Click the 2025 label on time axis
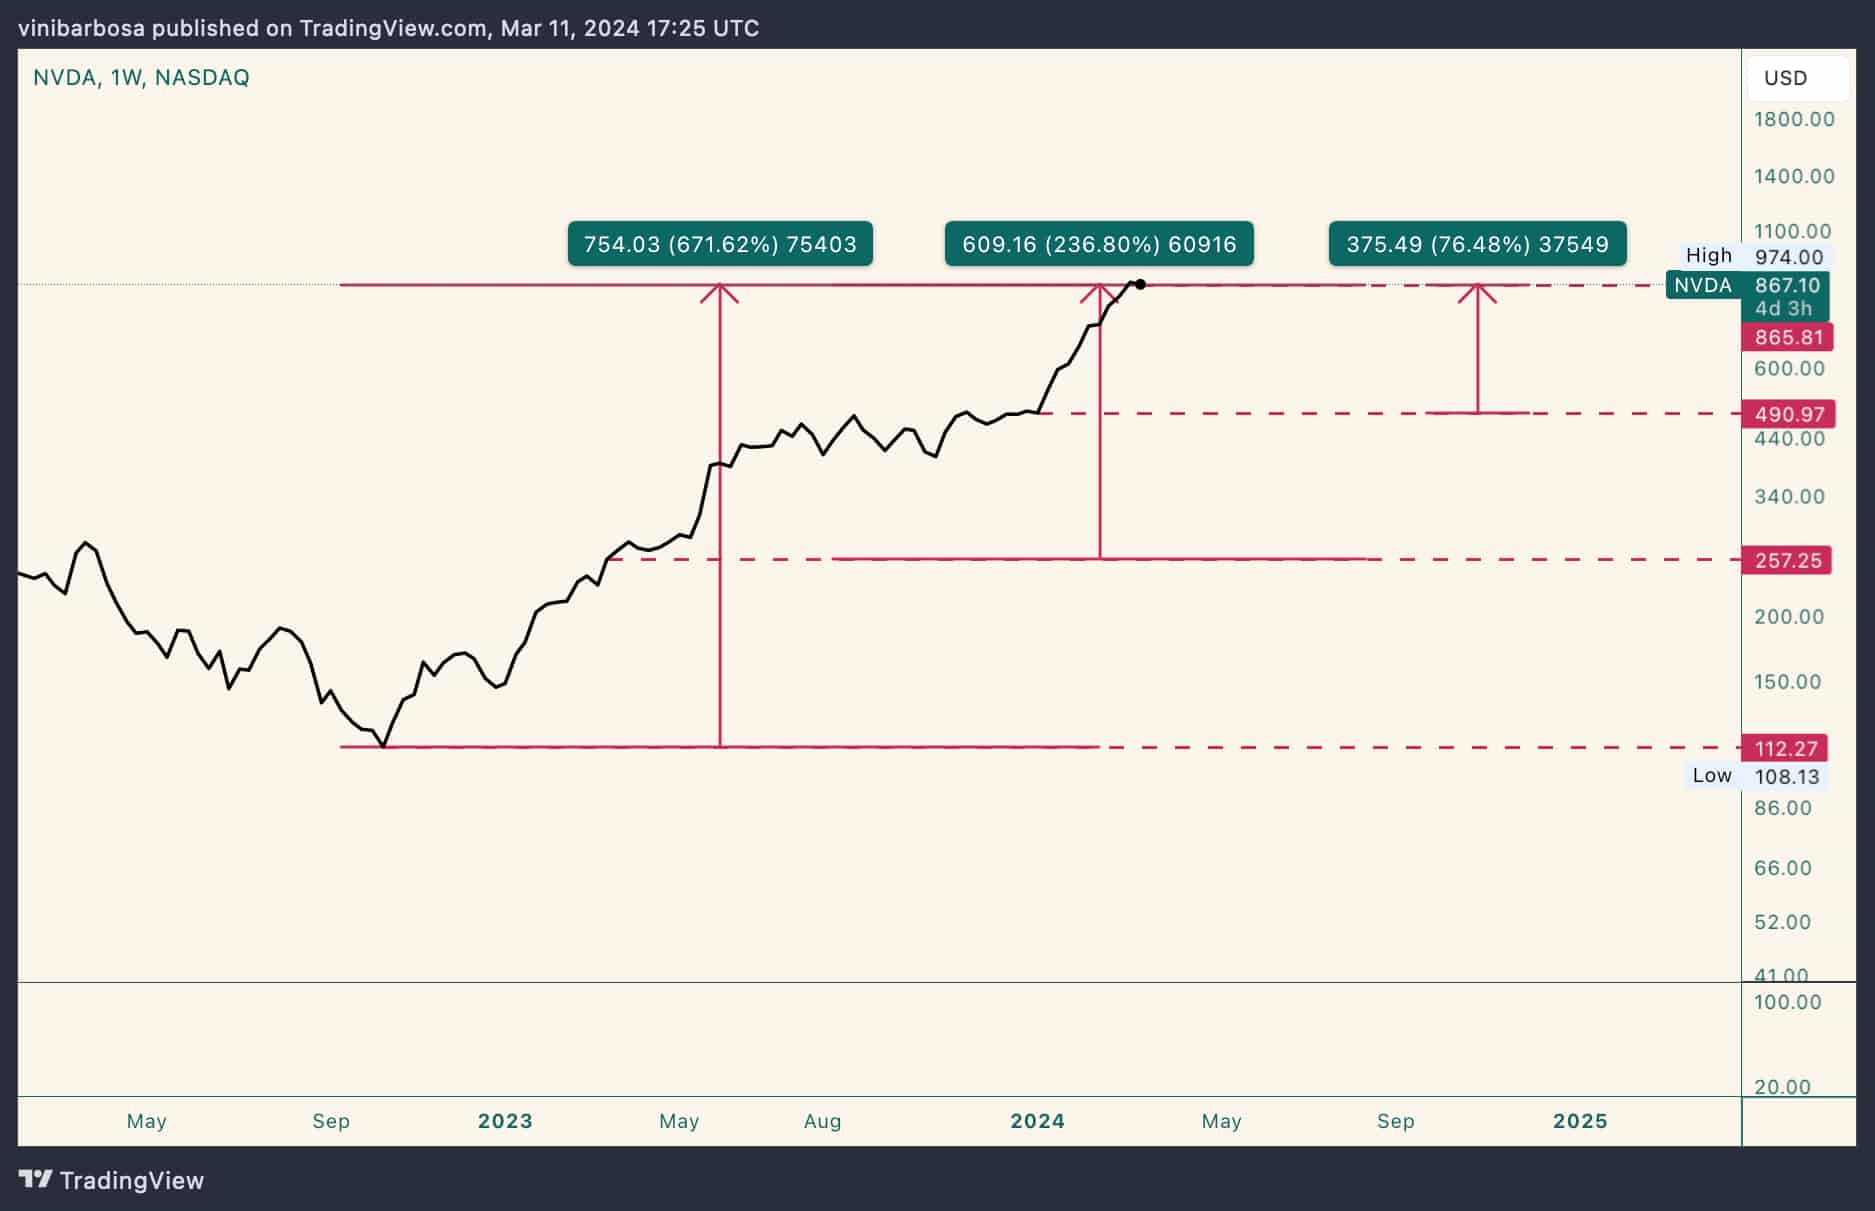The height and width of the screenshot is (1211, 1875). click(x=1580, y=1121)
